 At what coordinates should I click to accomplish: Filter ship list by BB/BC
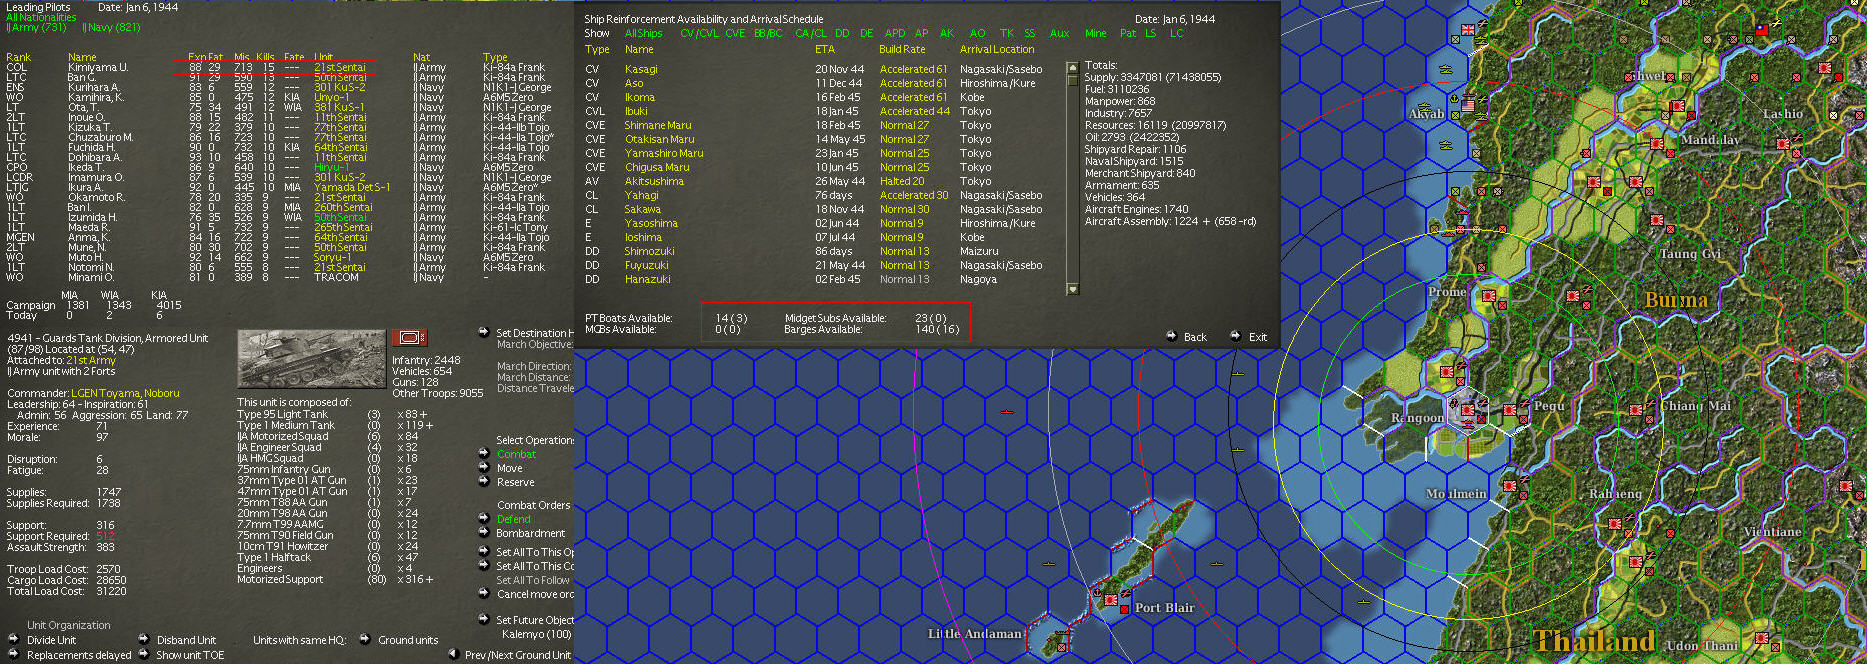(768, 33)
